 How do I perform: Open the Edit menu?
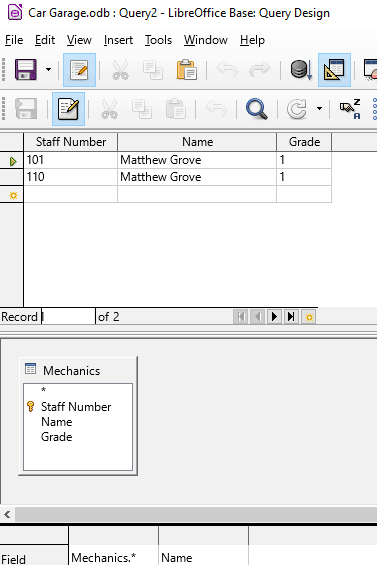click(45, 40)
